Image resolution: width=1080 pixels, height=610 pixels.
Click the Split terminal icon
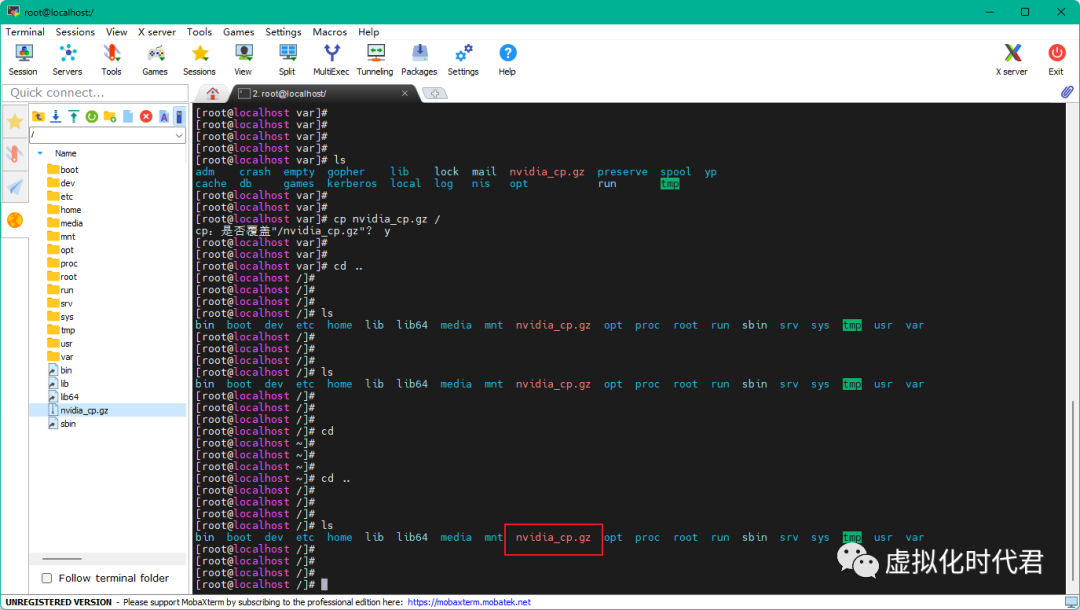tap(287, 59)
